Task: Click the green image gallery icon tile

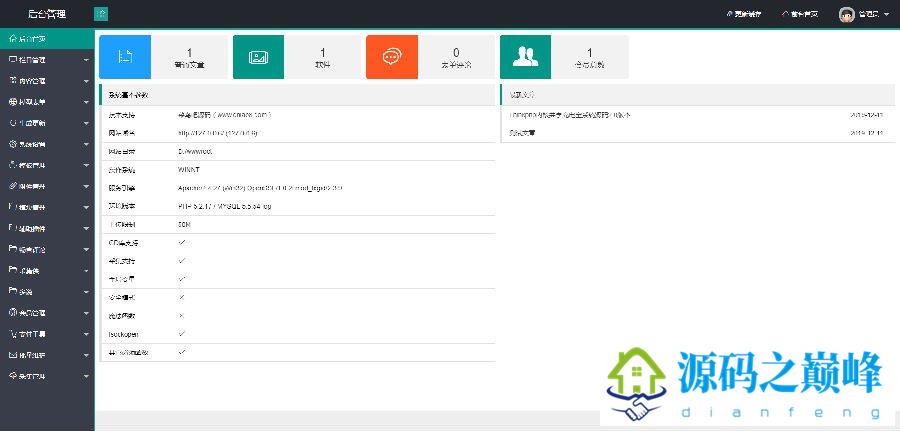Action: [x=258, y=57]
